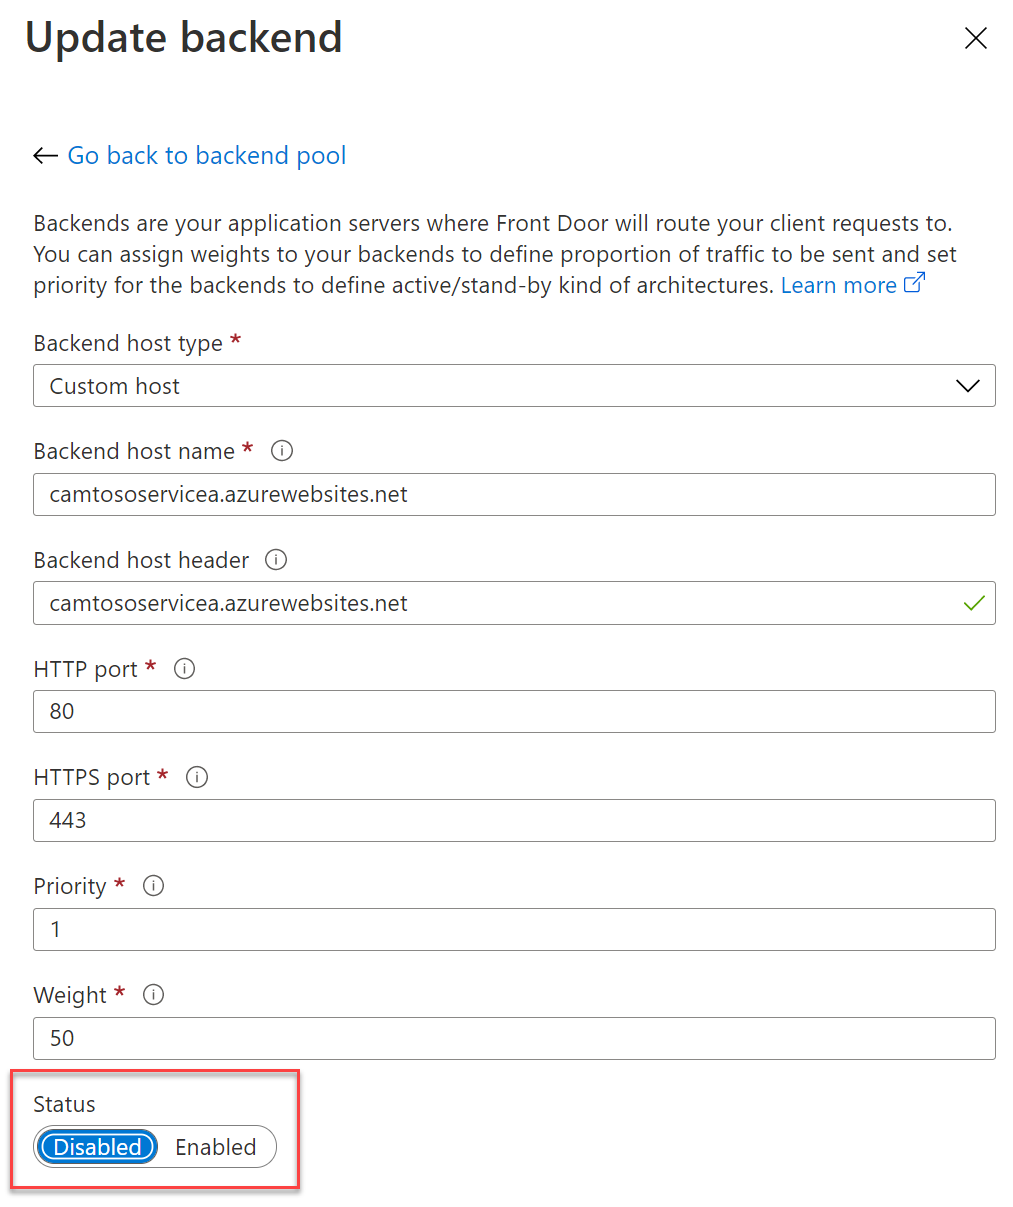Go back to backend pool link
The height and width of the screenshot is (1207, 1013).
coord(207,156)
